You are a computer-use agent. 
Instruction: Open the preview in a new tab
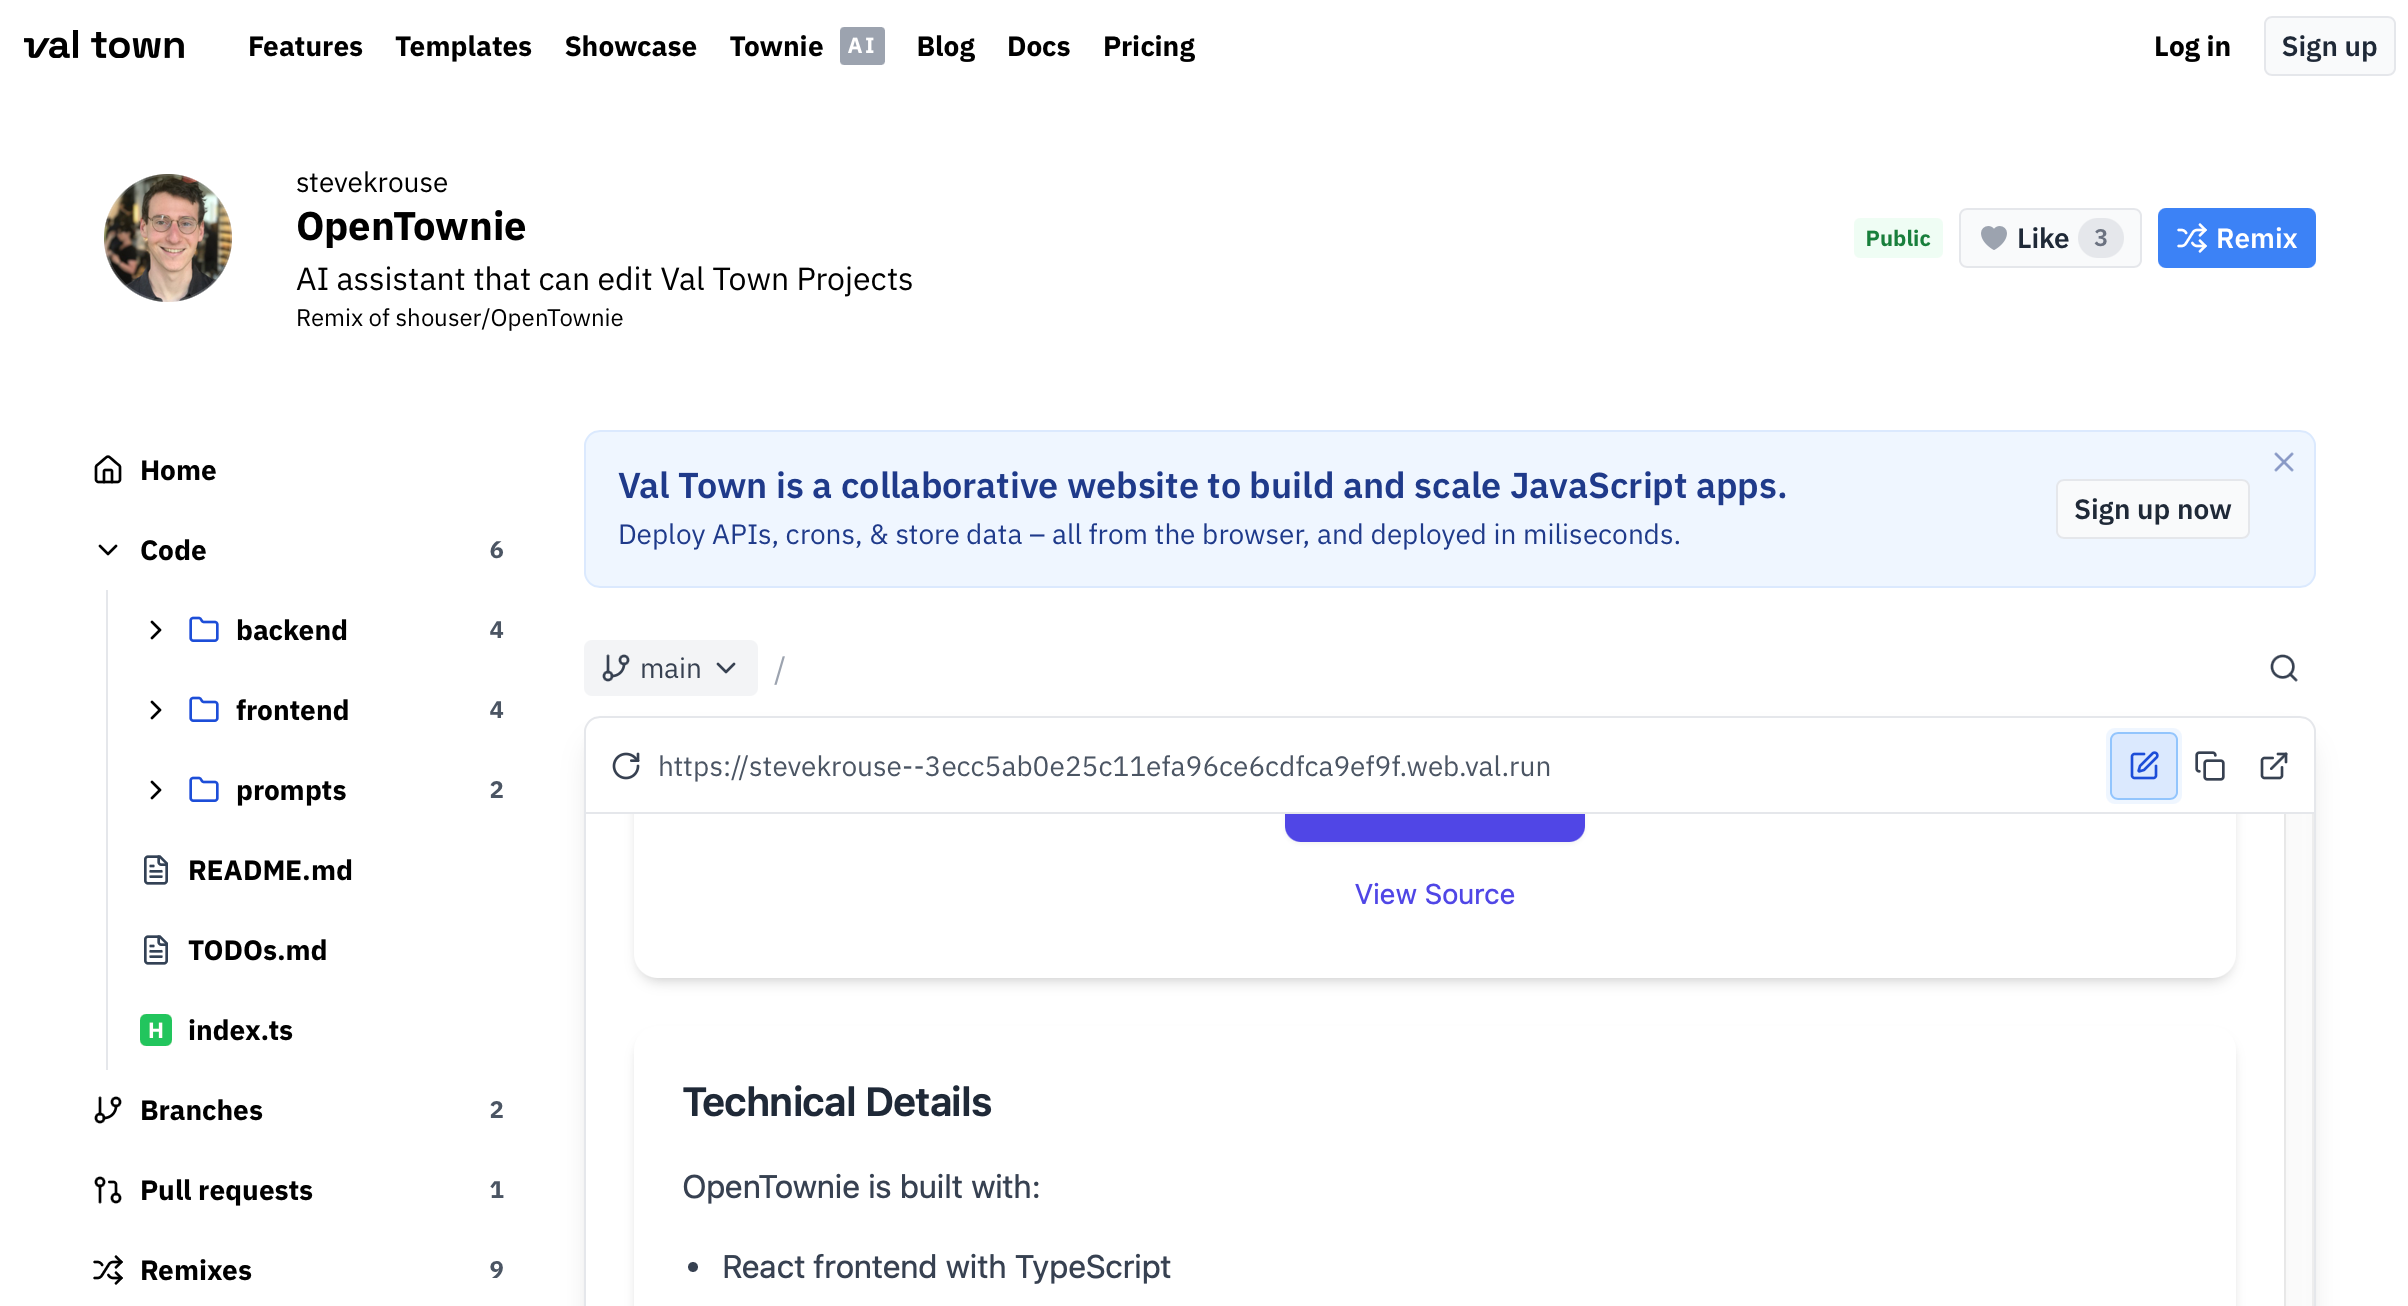tap(2274, 766)
